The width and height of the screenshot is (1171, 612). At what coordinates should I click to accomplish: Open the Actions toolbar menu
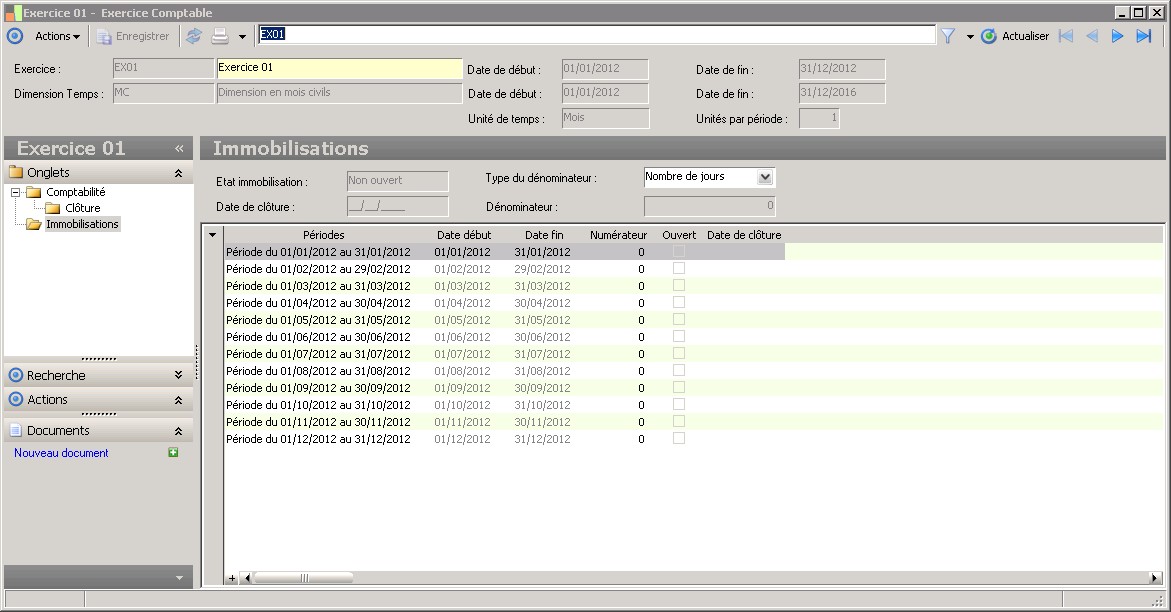click(x=57, y=36)
